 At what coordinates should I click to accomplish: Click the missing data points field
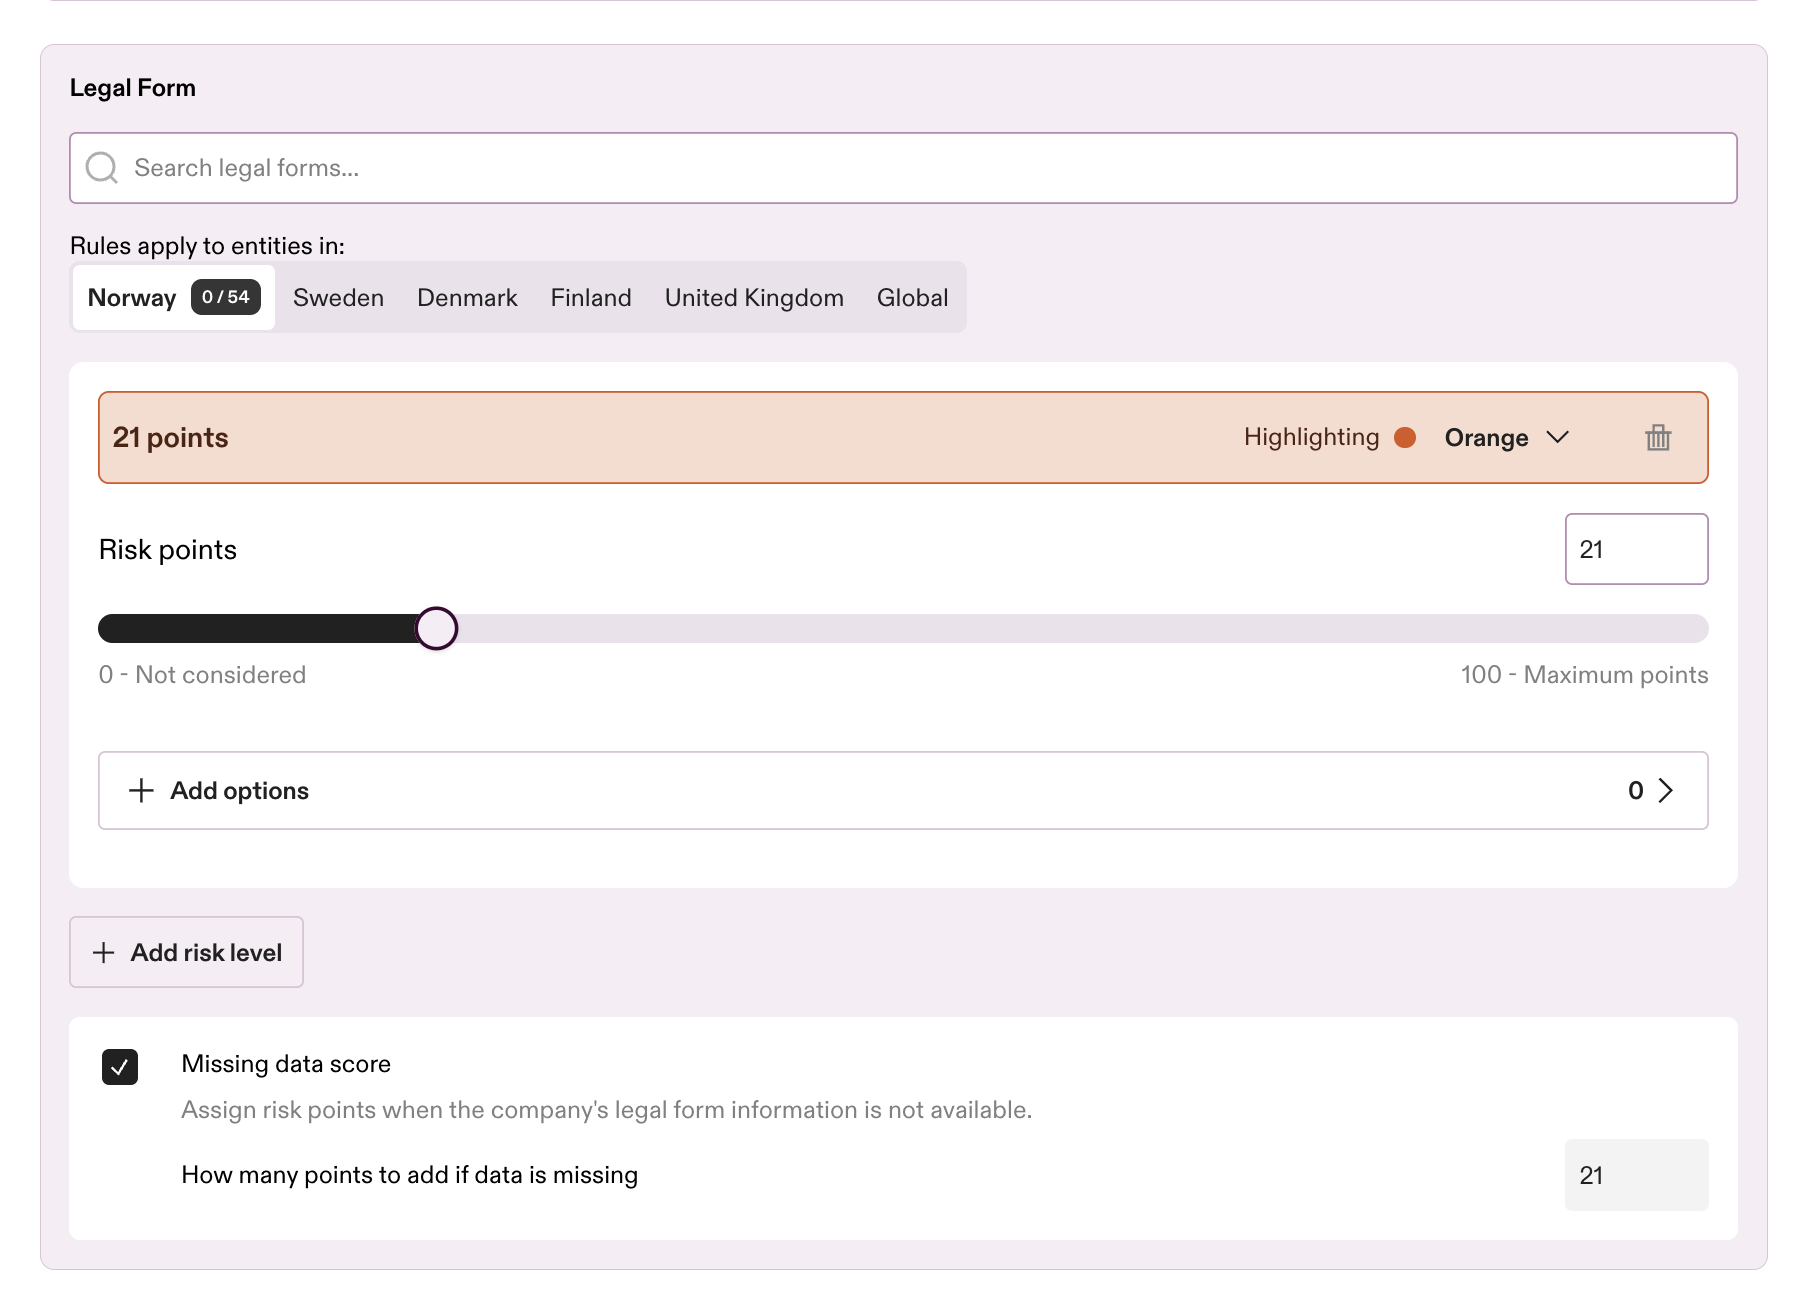(x=1636, y=1175)
